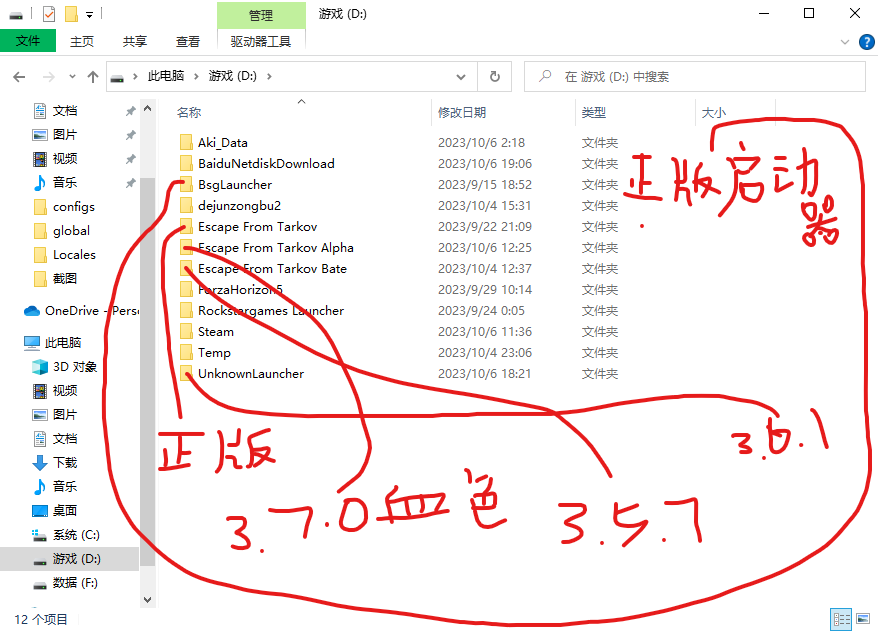The height and width of the screenshot is (632, 878).
Task: Unpin 图片 using its pin icon
Action: tap(130, 135)
